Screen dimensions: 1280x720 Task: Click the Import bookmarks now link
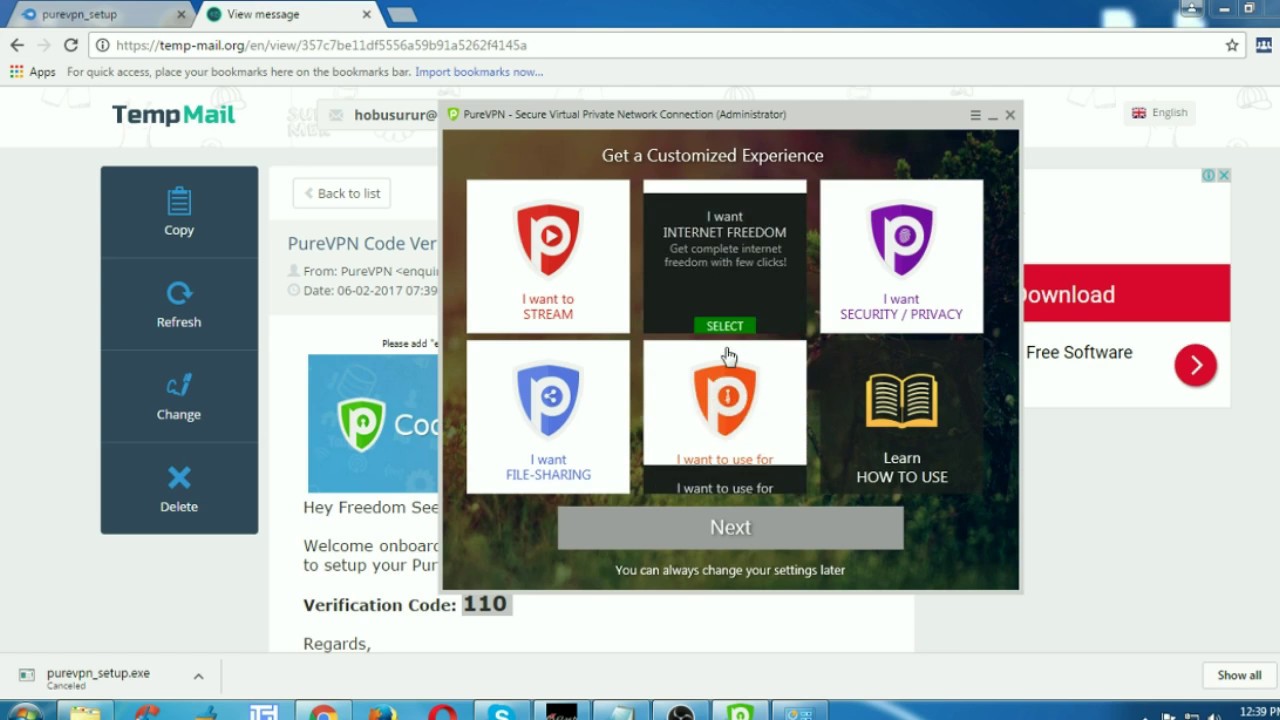(x=479, y=72)
